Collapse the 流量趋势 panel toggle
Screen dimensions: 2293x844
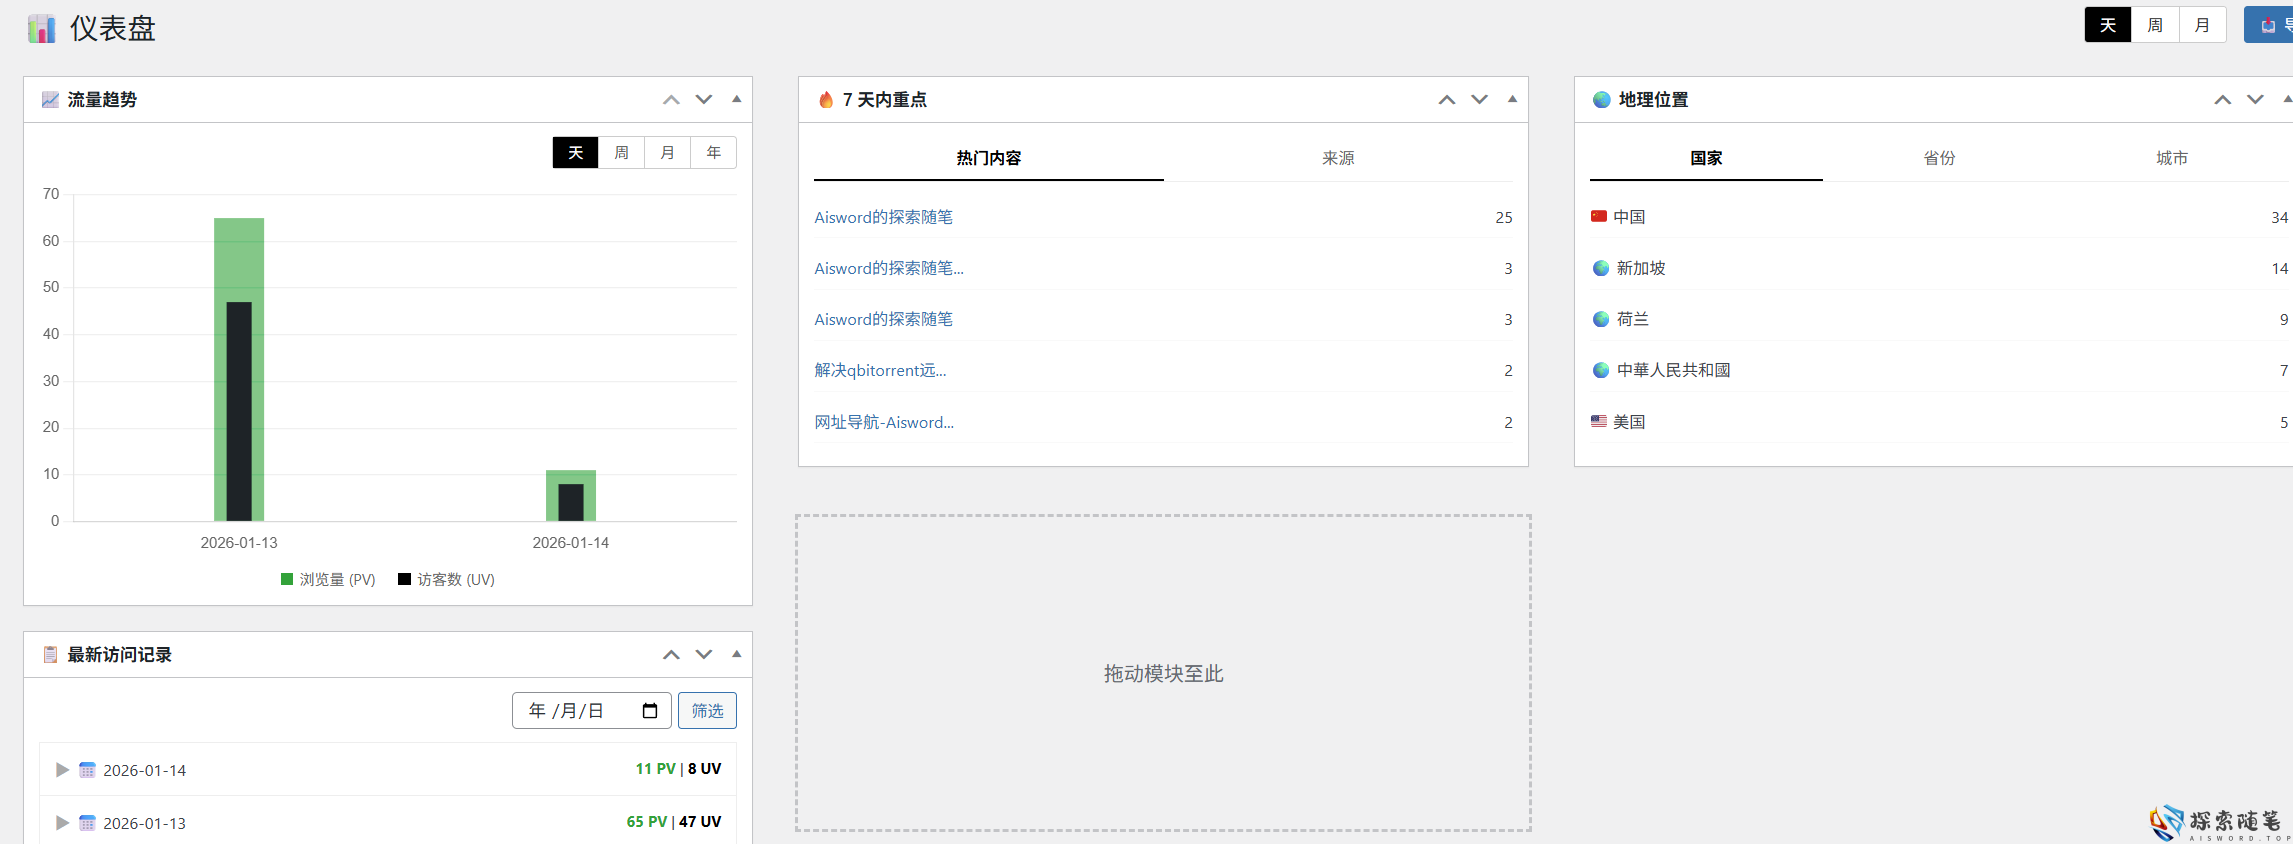737,99
